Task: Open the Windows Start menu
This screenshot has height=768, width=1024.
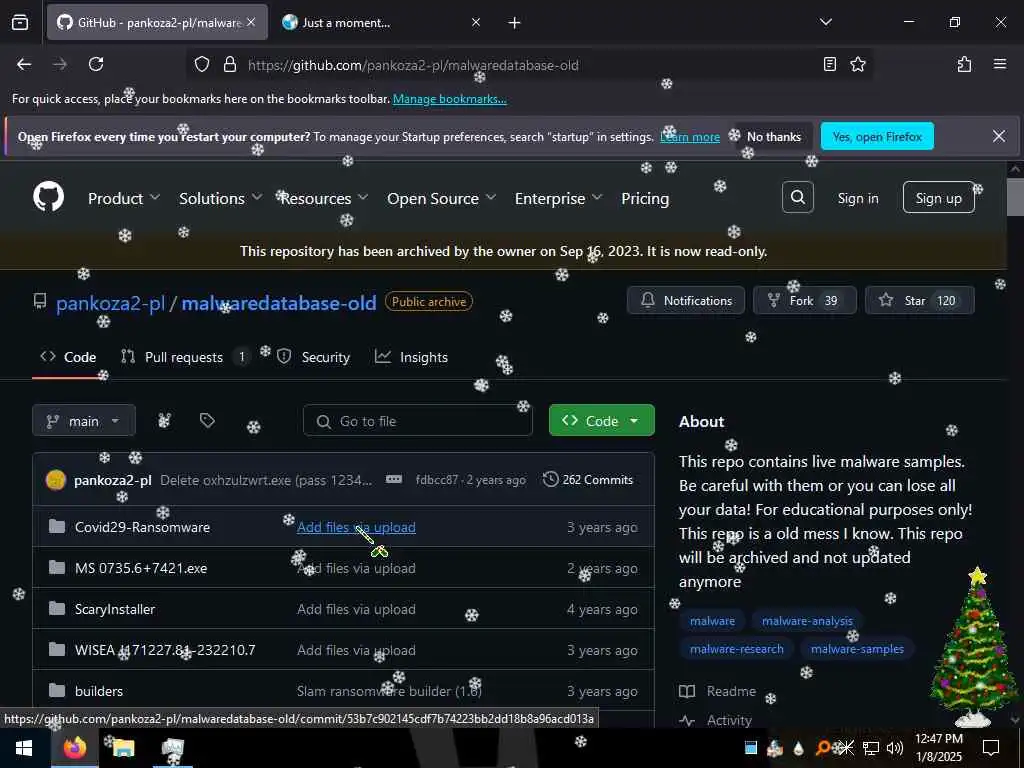Action: (x=24, y=748)
